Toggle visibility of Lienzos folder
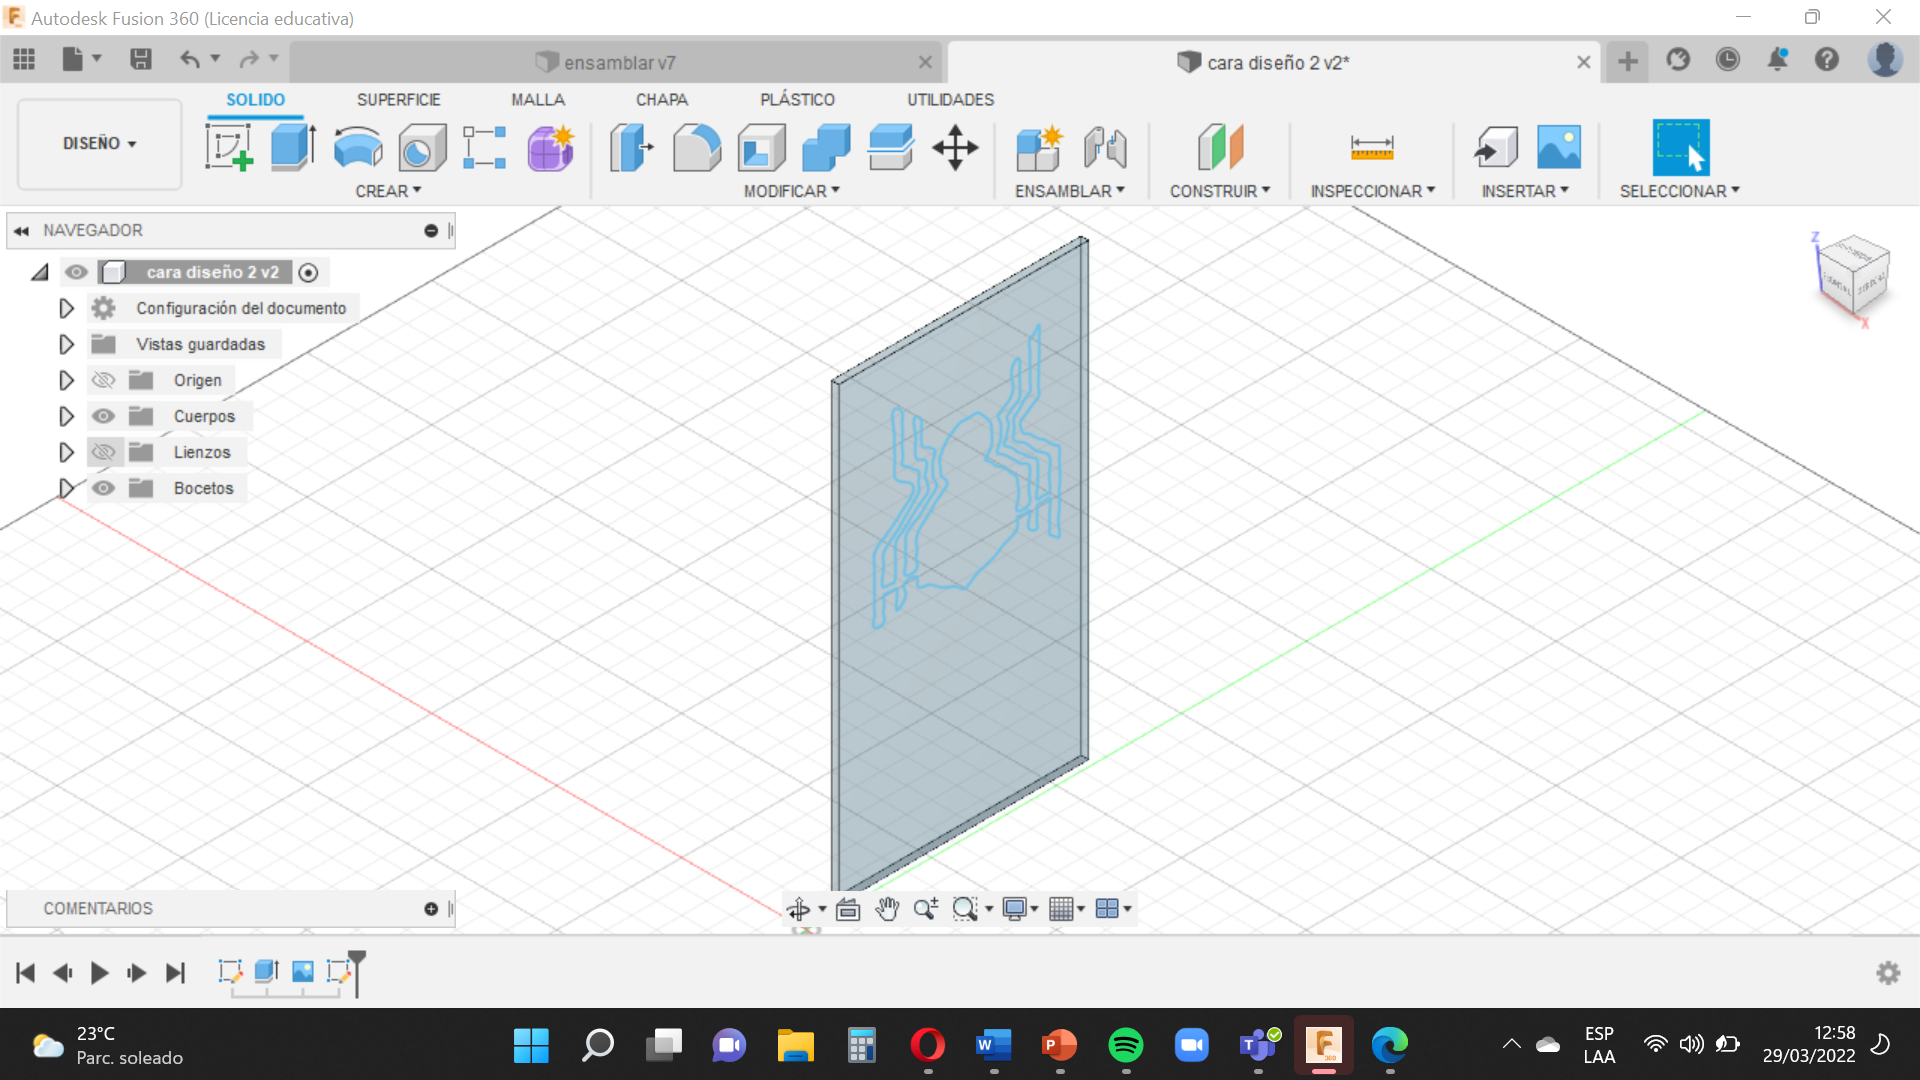This screenshot has width=1920, height=1080. (x=103, y=452)
